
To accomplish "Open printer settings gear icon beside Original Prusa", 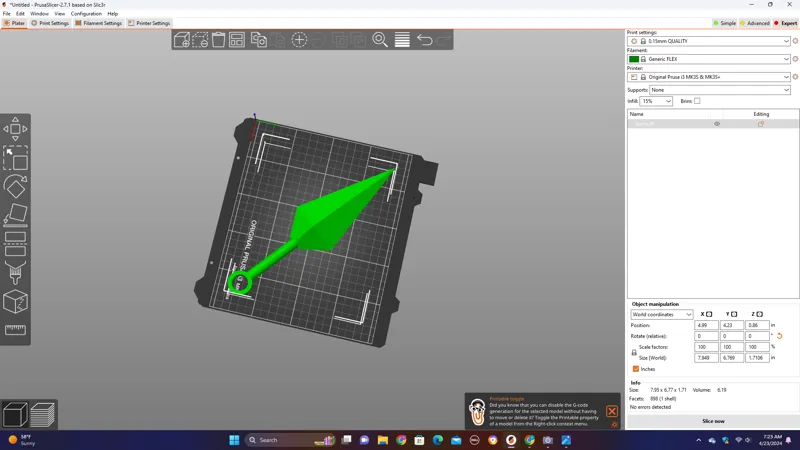I will coord(795,77).
